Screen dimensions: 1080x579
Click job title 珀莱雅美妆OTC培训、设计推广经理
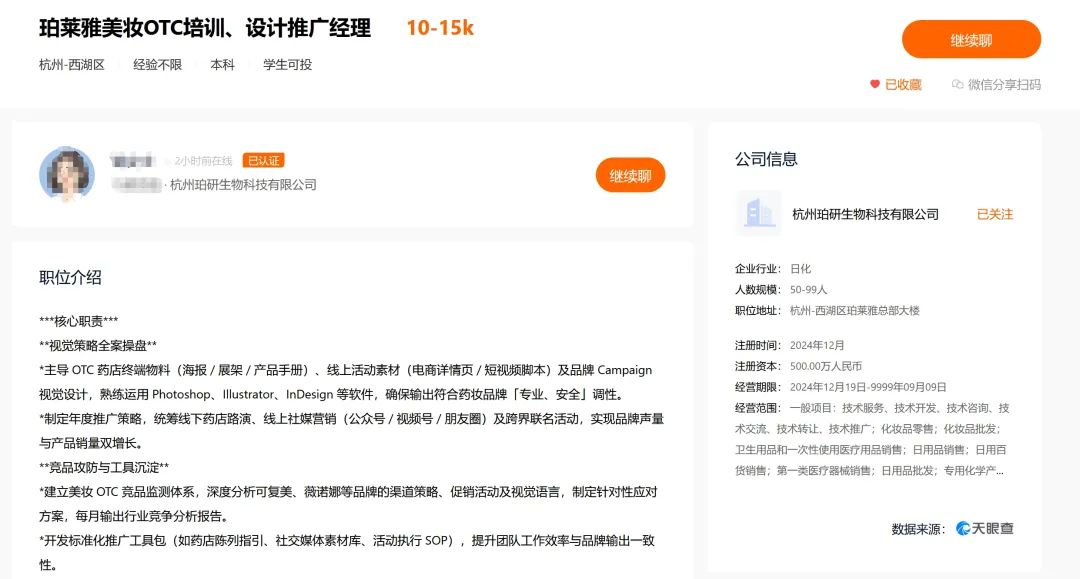[x=205, y=28]
